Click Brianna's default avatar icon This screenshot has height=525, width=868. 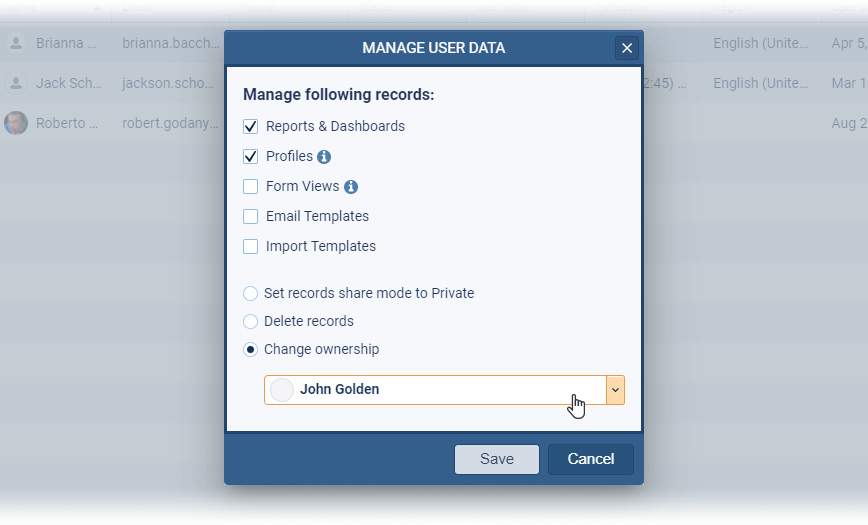pyautogui.click(x=16, y=43)
